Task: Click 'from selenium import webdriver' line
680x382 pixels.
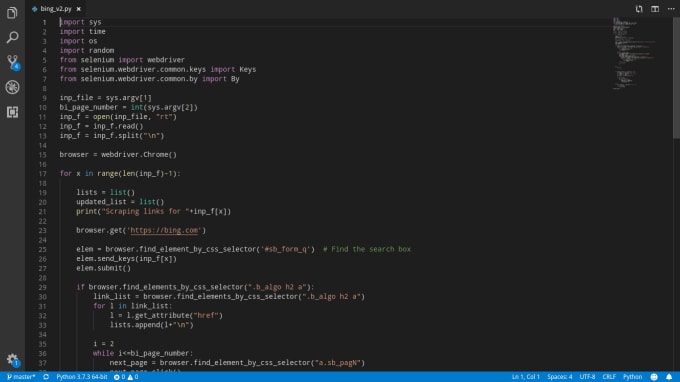Action: click(x=122, y=60)
